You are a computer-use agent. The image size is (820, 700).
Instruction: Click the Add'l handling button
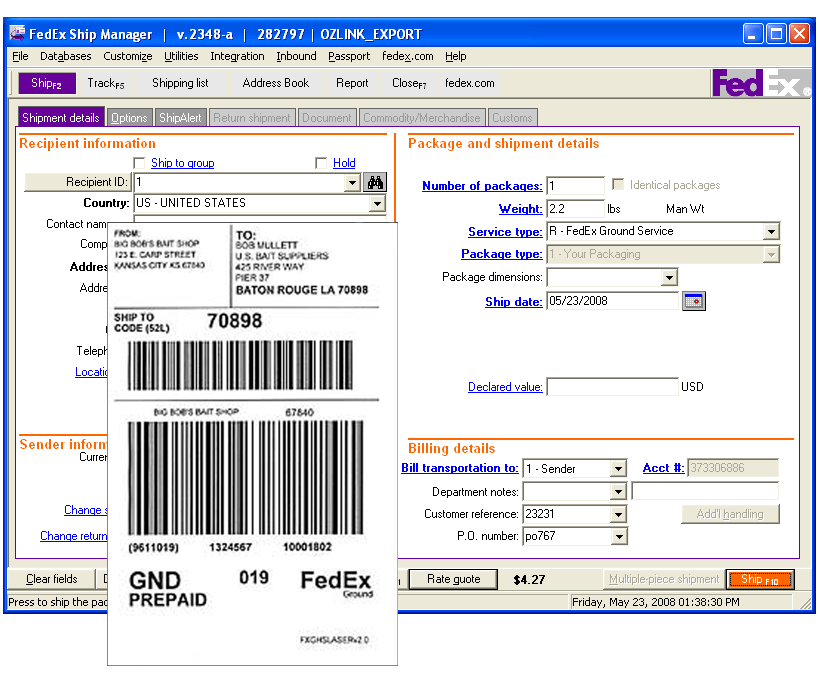tap(730, 514)
